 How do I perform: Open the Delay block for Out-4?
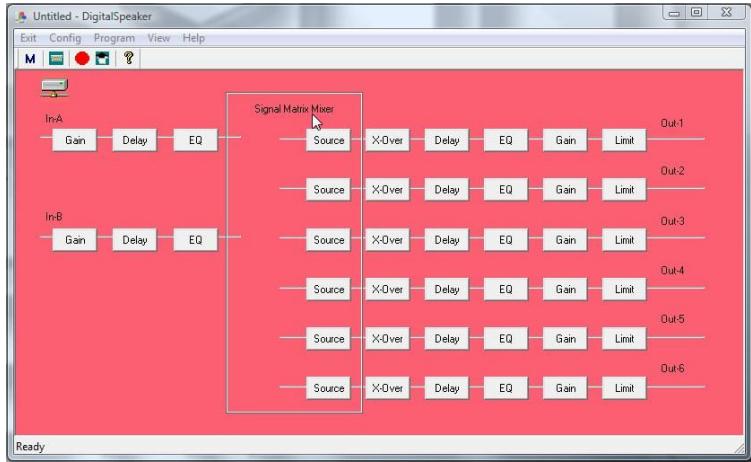(x=447, y=289)
